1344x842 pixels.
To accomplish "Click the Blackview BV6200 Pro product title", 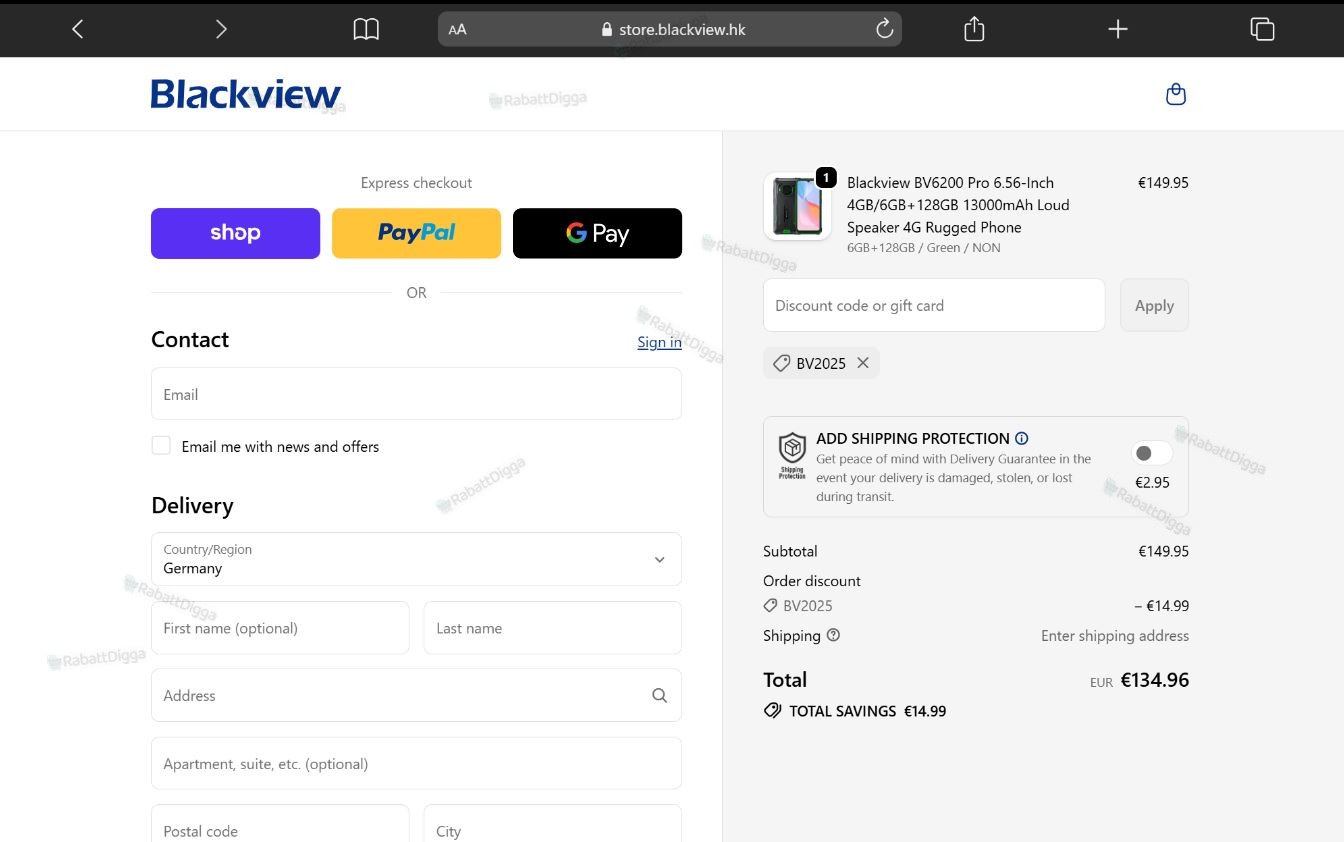I will (x=958, y=205).
